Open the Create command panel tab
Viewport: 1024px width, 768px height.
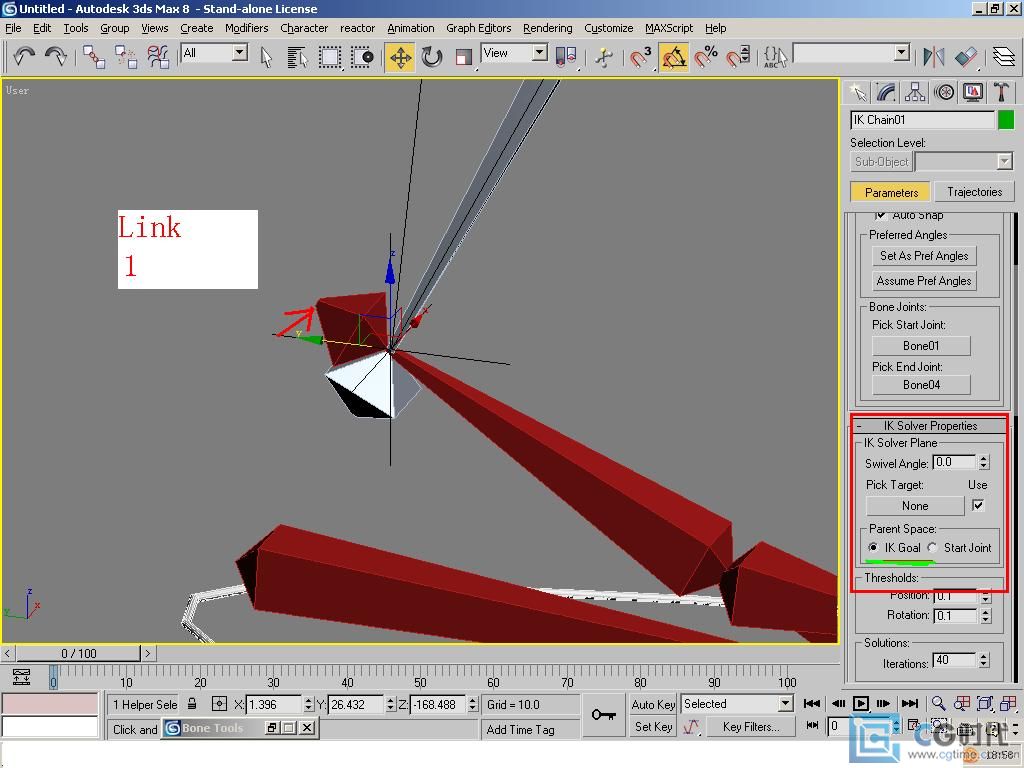click(x=858, y=92)
